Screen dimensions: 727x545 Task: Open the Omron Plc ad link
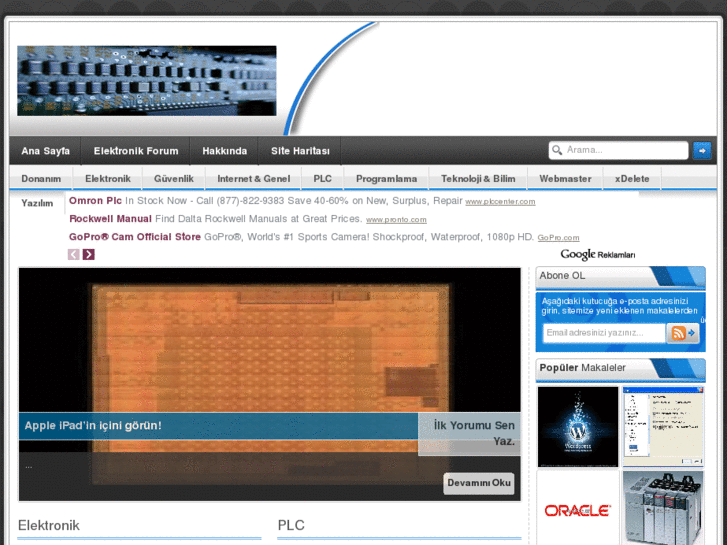(x=95, y=201)
